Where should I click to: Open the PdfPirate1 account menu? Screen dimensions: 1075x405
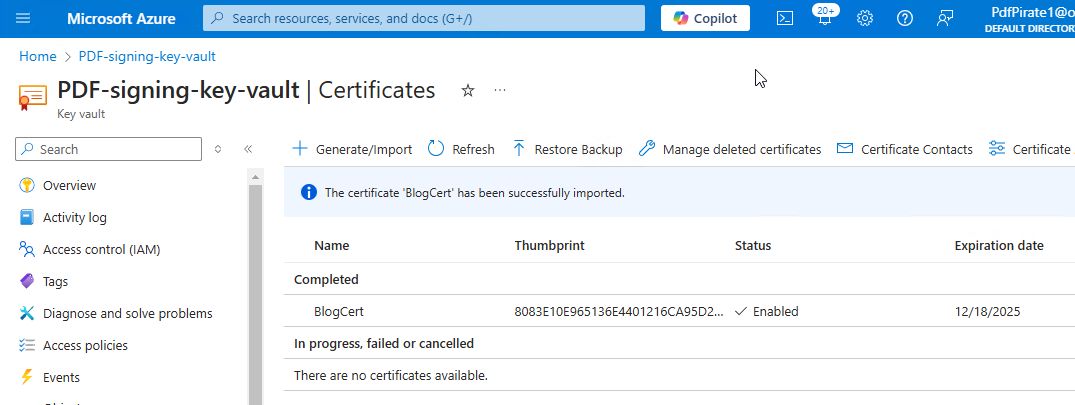click(1028, 19)
